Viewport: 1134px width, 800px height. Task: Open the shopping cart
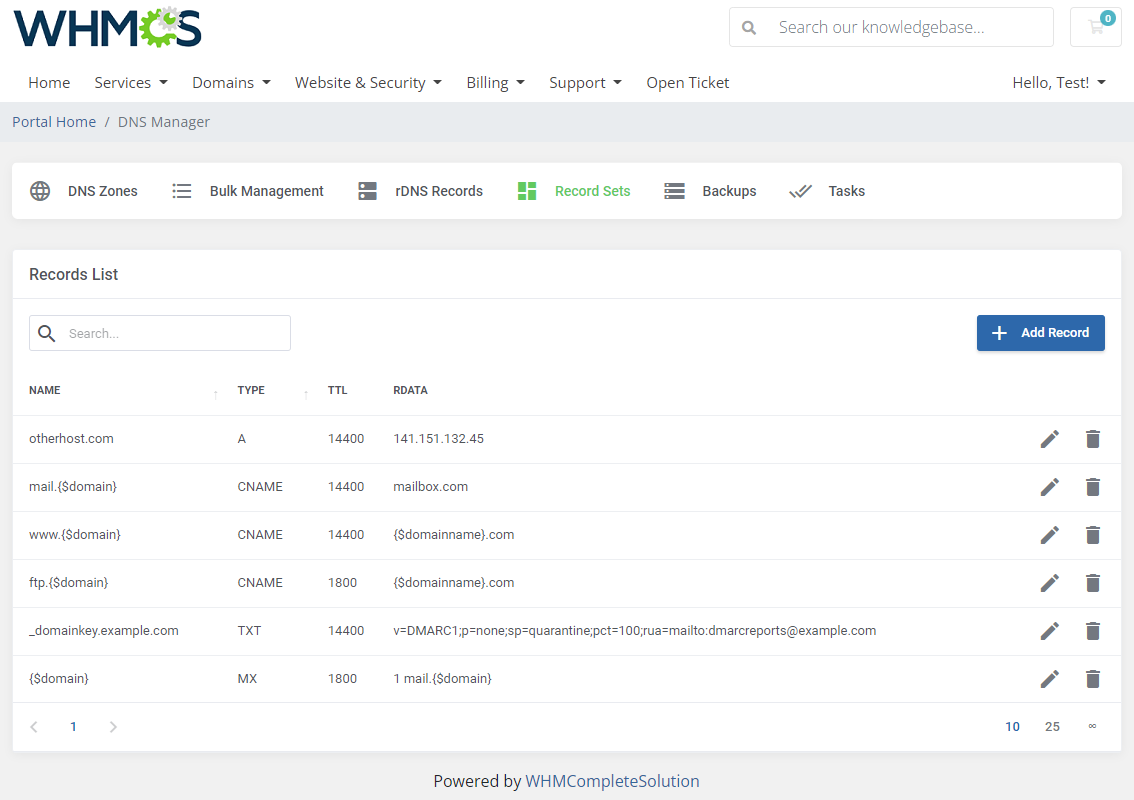[1095, 27]
